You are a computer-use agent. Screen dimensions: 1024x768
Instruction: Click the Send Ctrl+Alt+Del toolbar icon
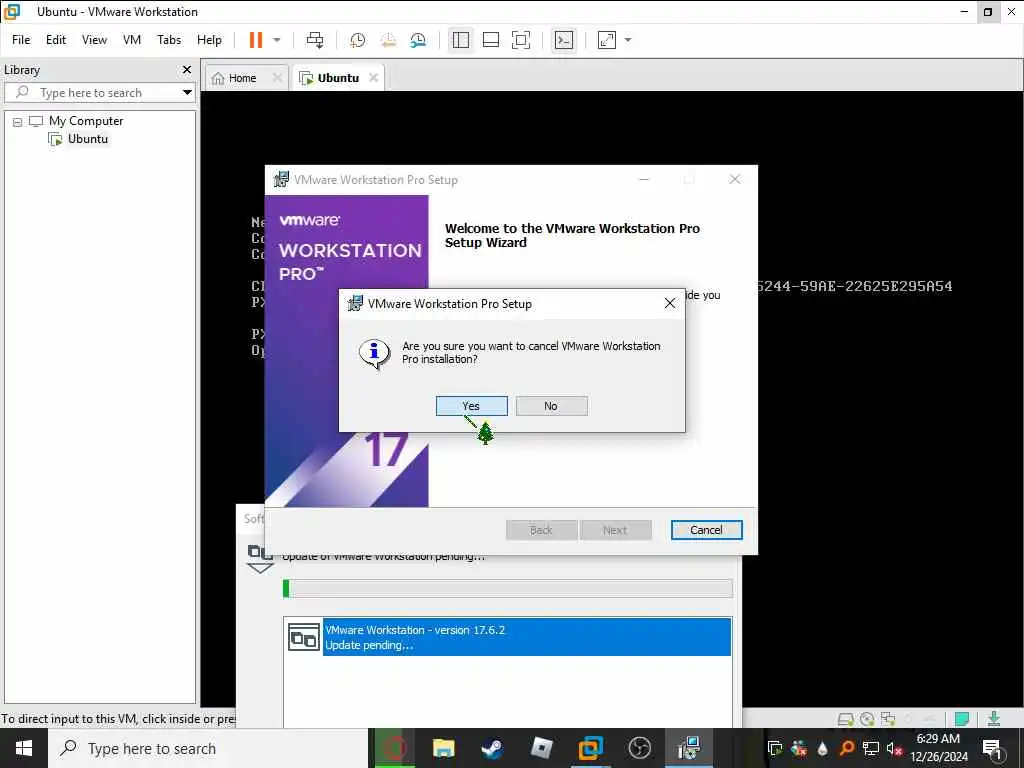315,40
